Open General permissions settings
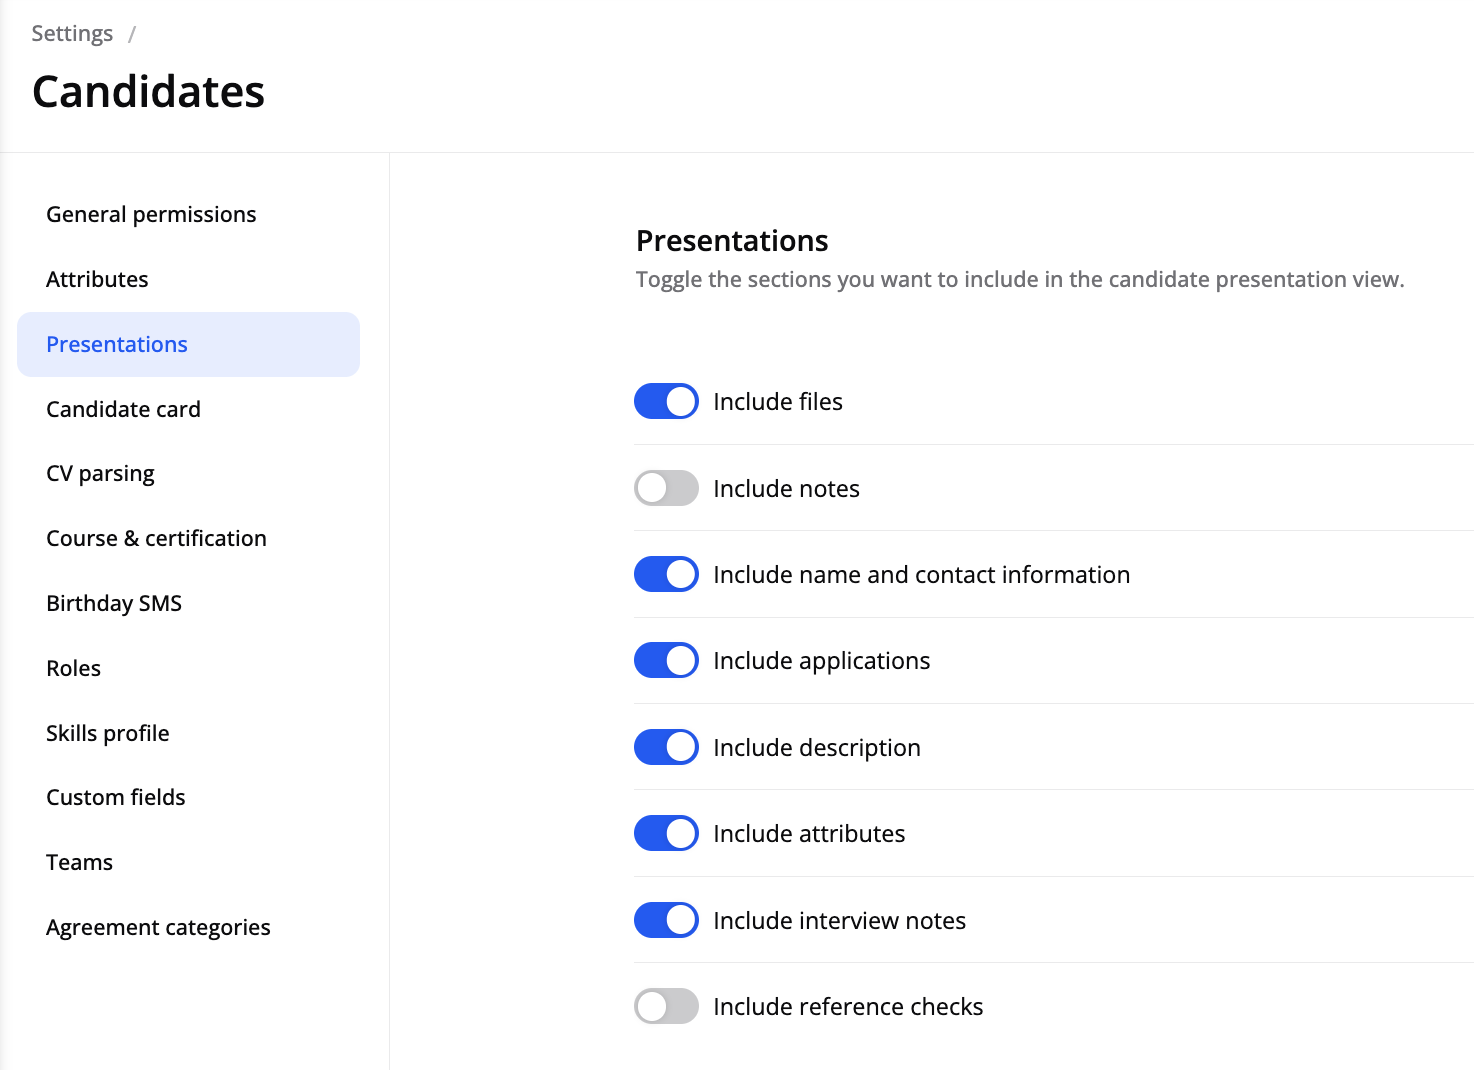 click(151, 214)
